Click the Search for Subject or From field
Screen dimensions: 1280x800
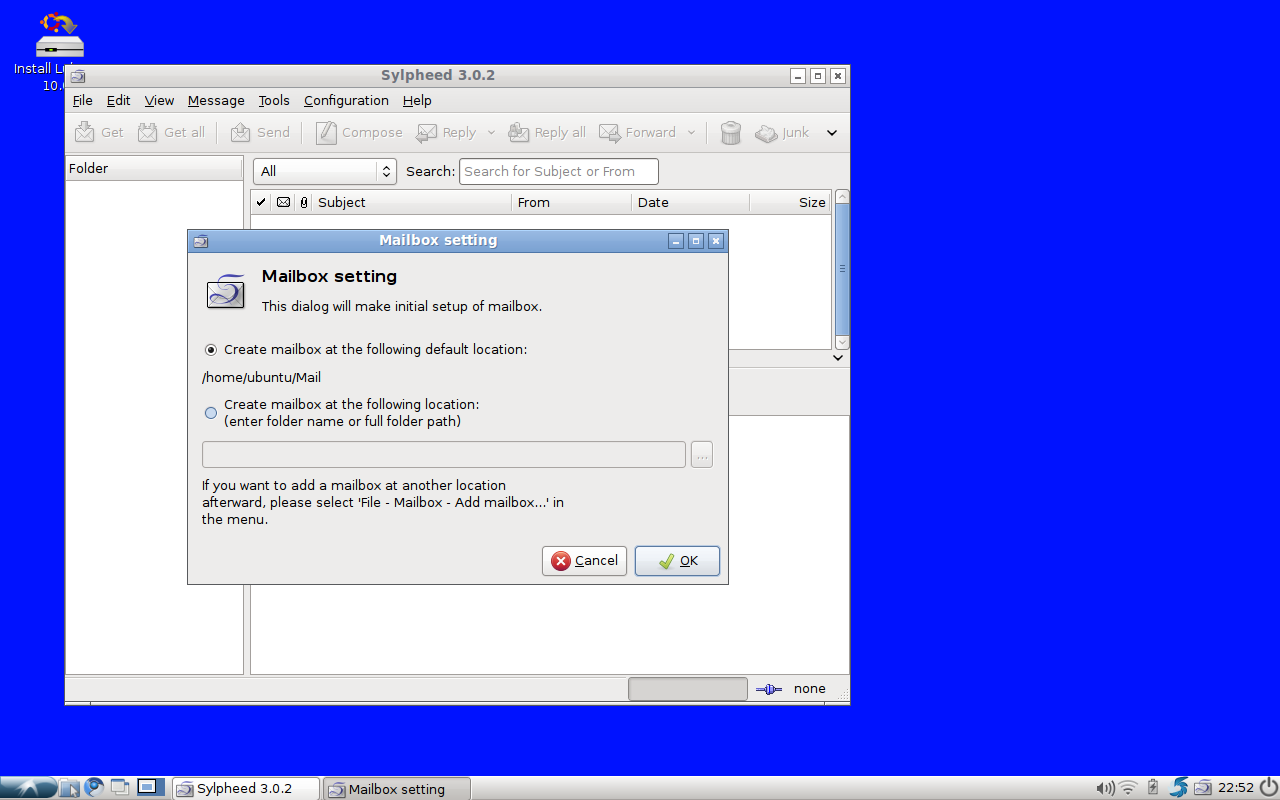[559, 171]
